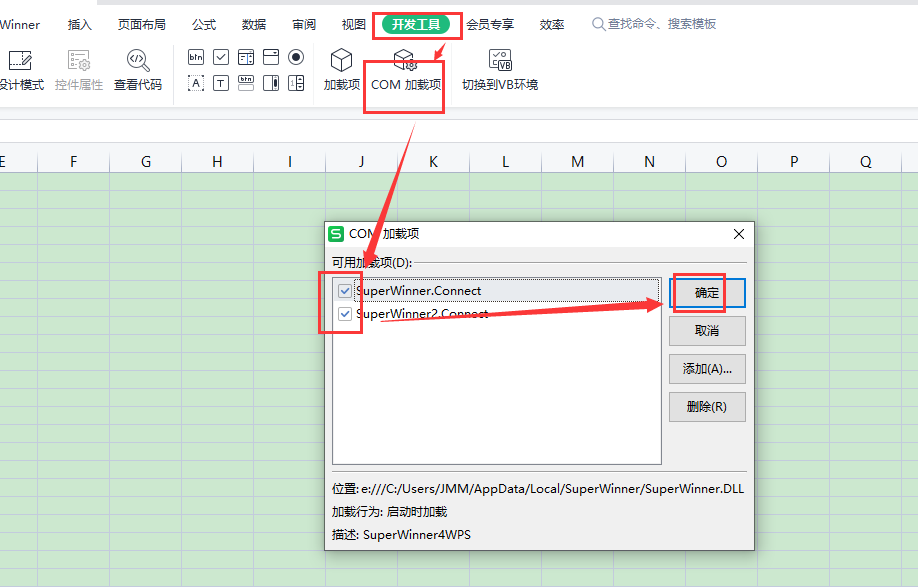Open the 效率 tab
The width and height of the screenshot is (918, 587).
(552, 25)
